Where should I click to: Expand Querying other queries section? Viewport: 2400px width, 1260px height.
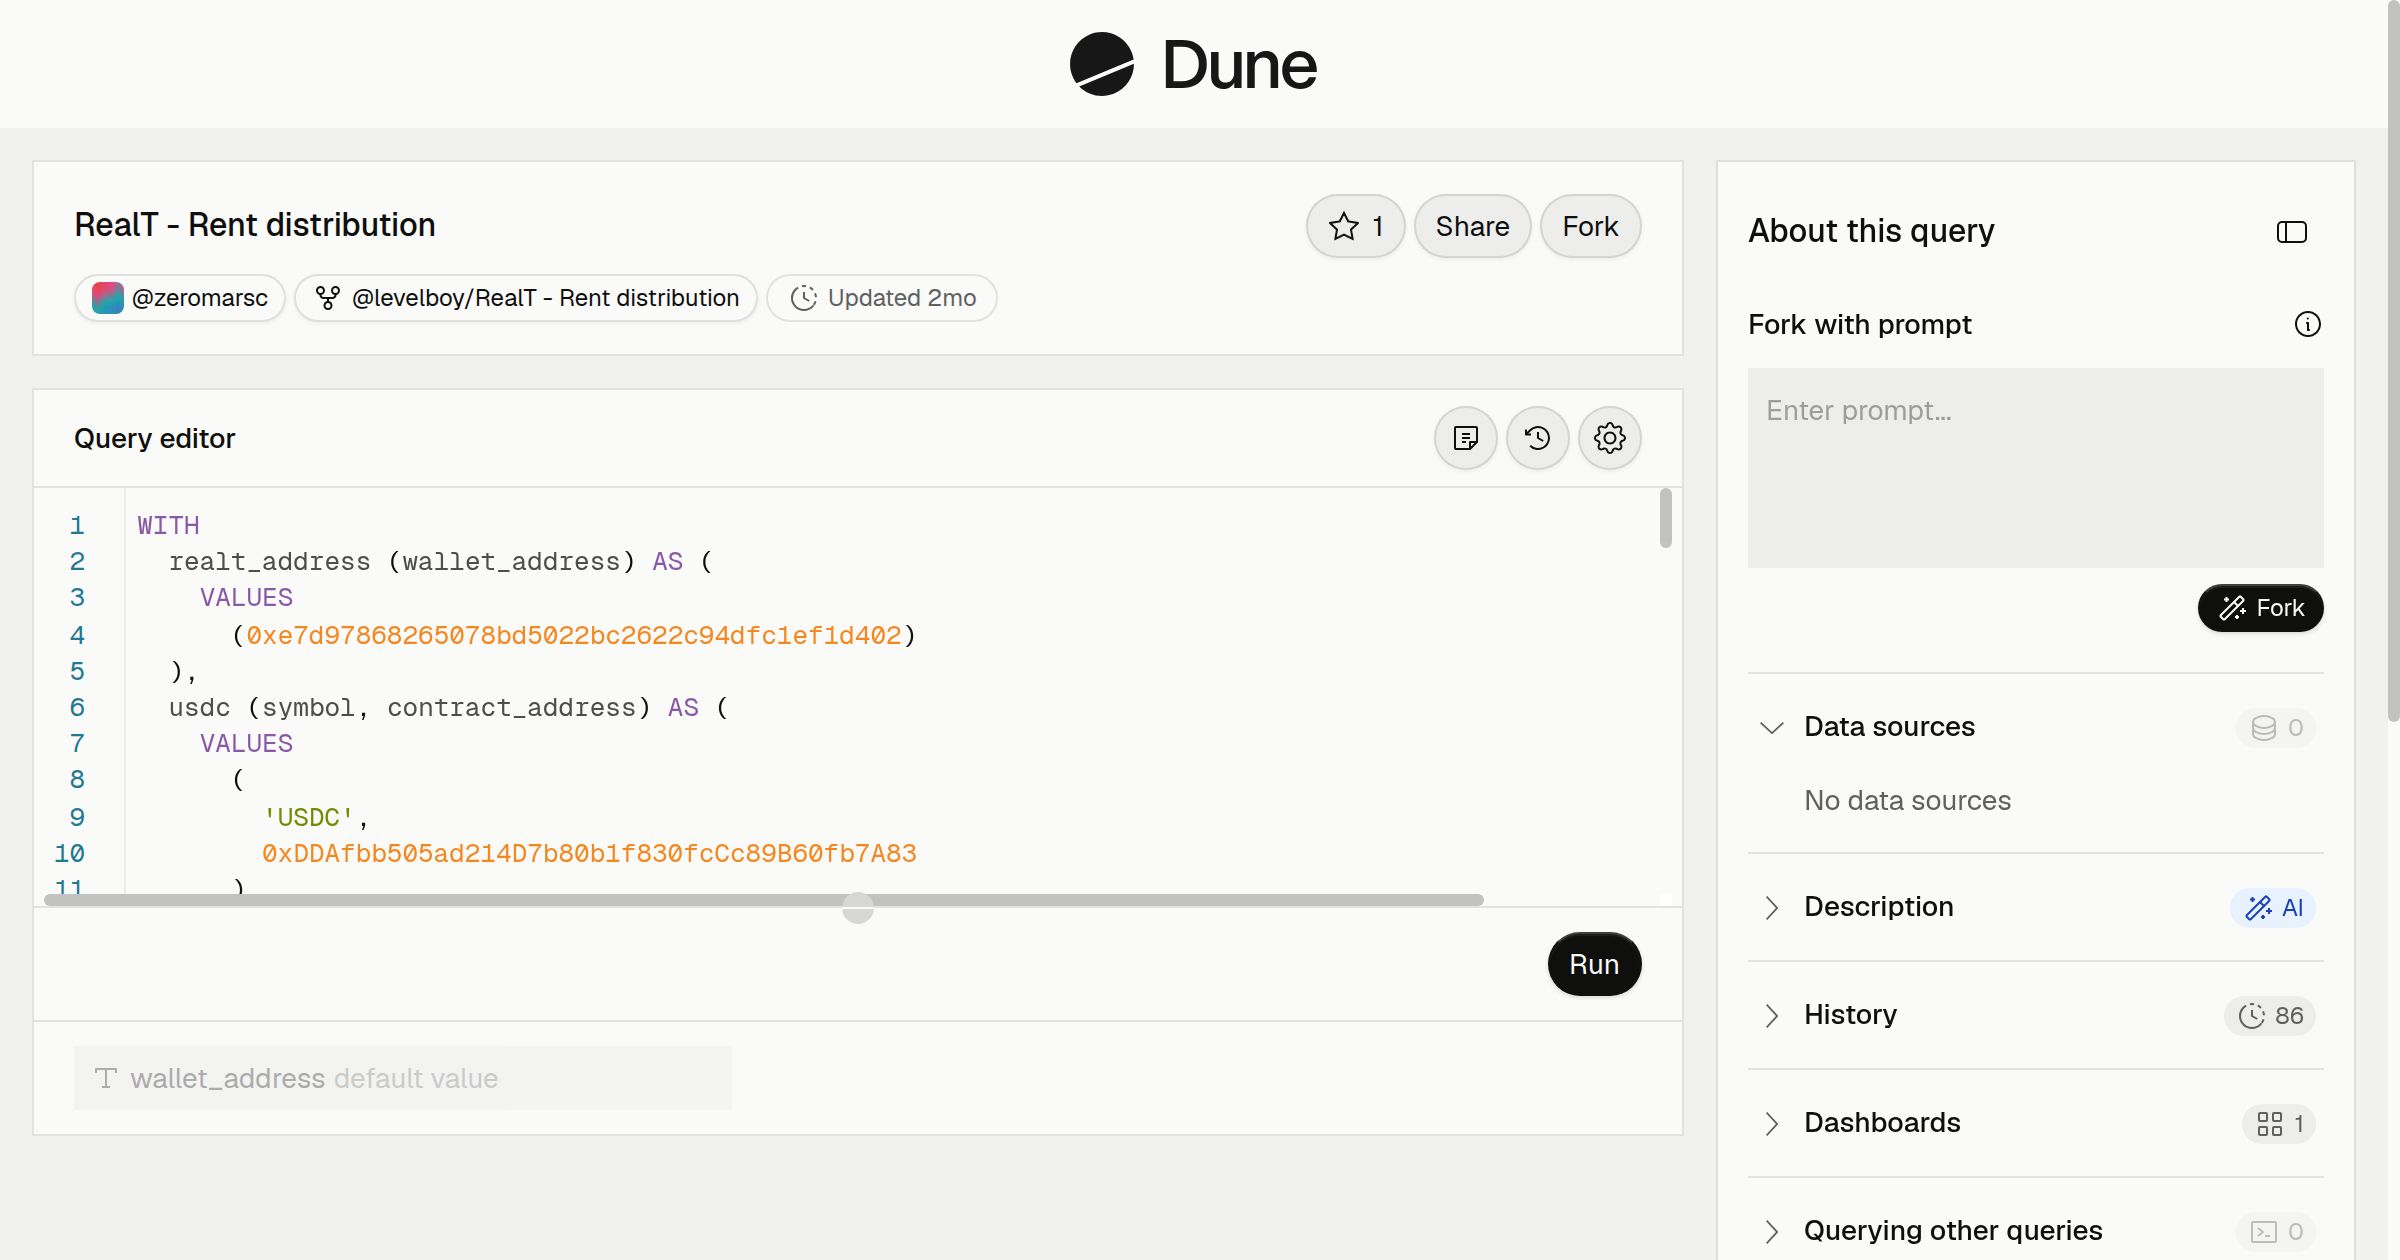(x=1771, y=1231)
